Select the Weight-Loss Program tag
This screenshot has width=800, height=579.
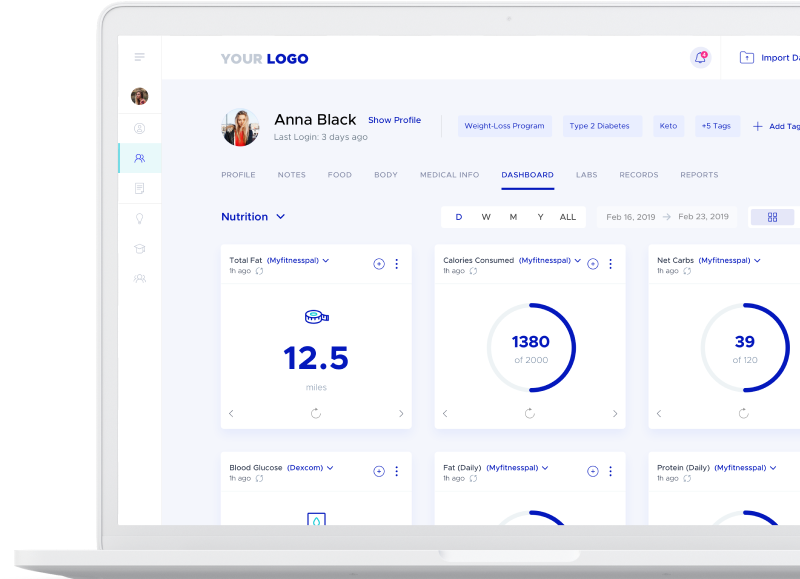504,126
